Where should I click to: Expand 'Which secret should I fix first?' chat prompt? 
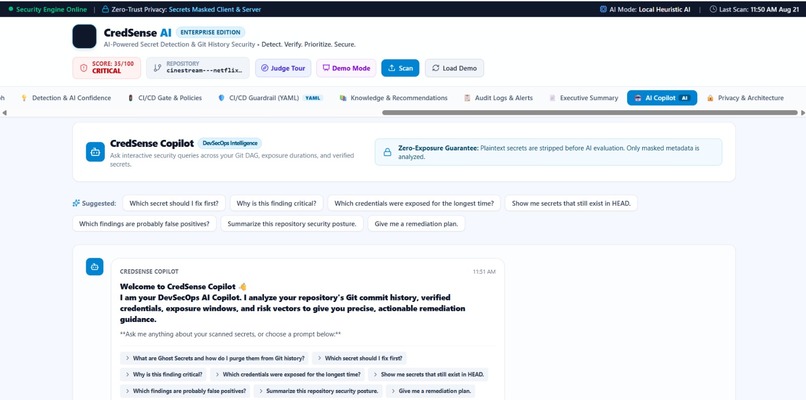coord(359,358)
